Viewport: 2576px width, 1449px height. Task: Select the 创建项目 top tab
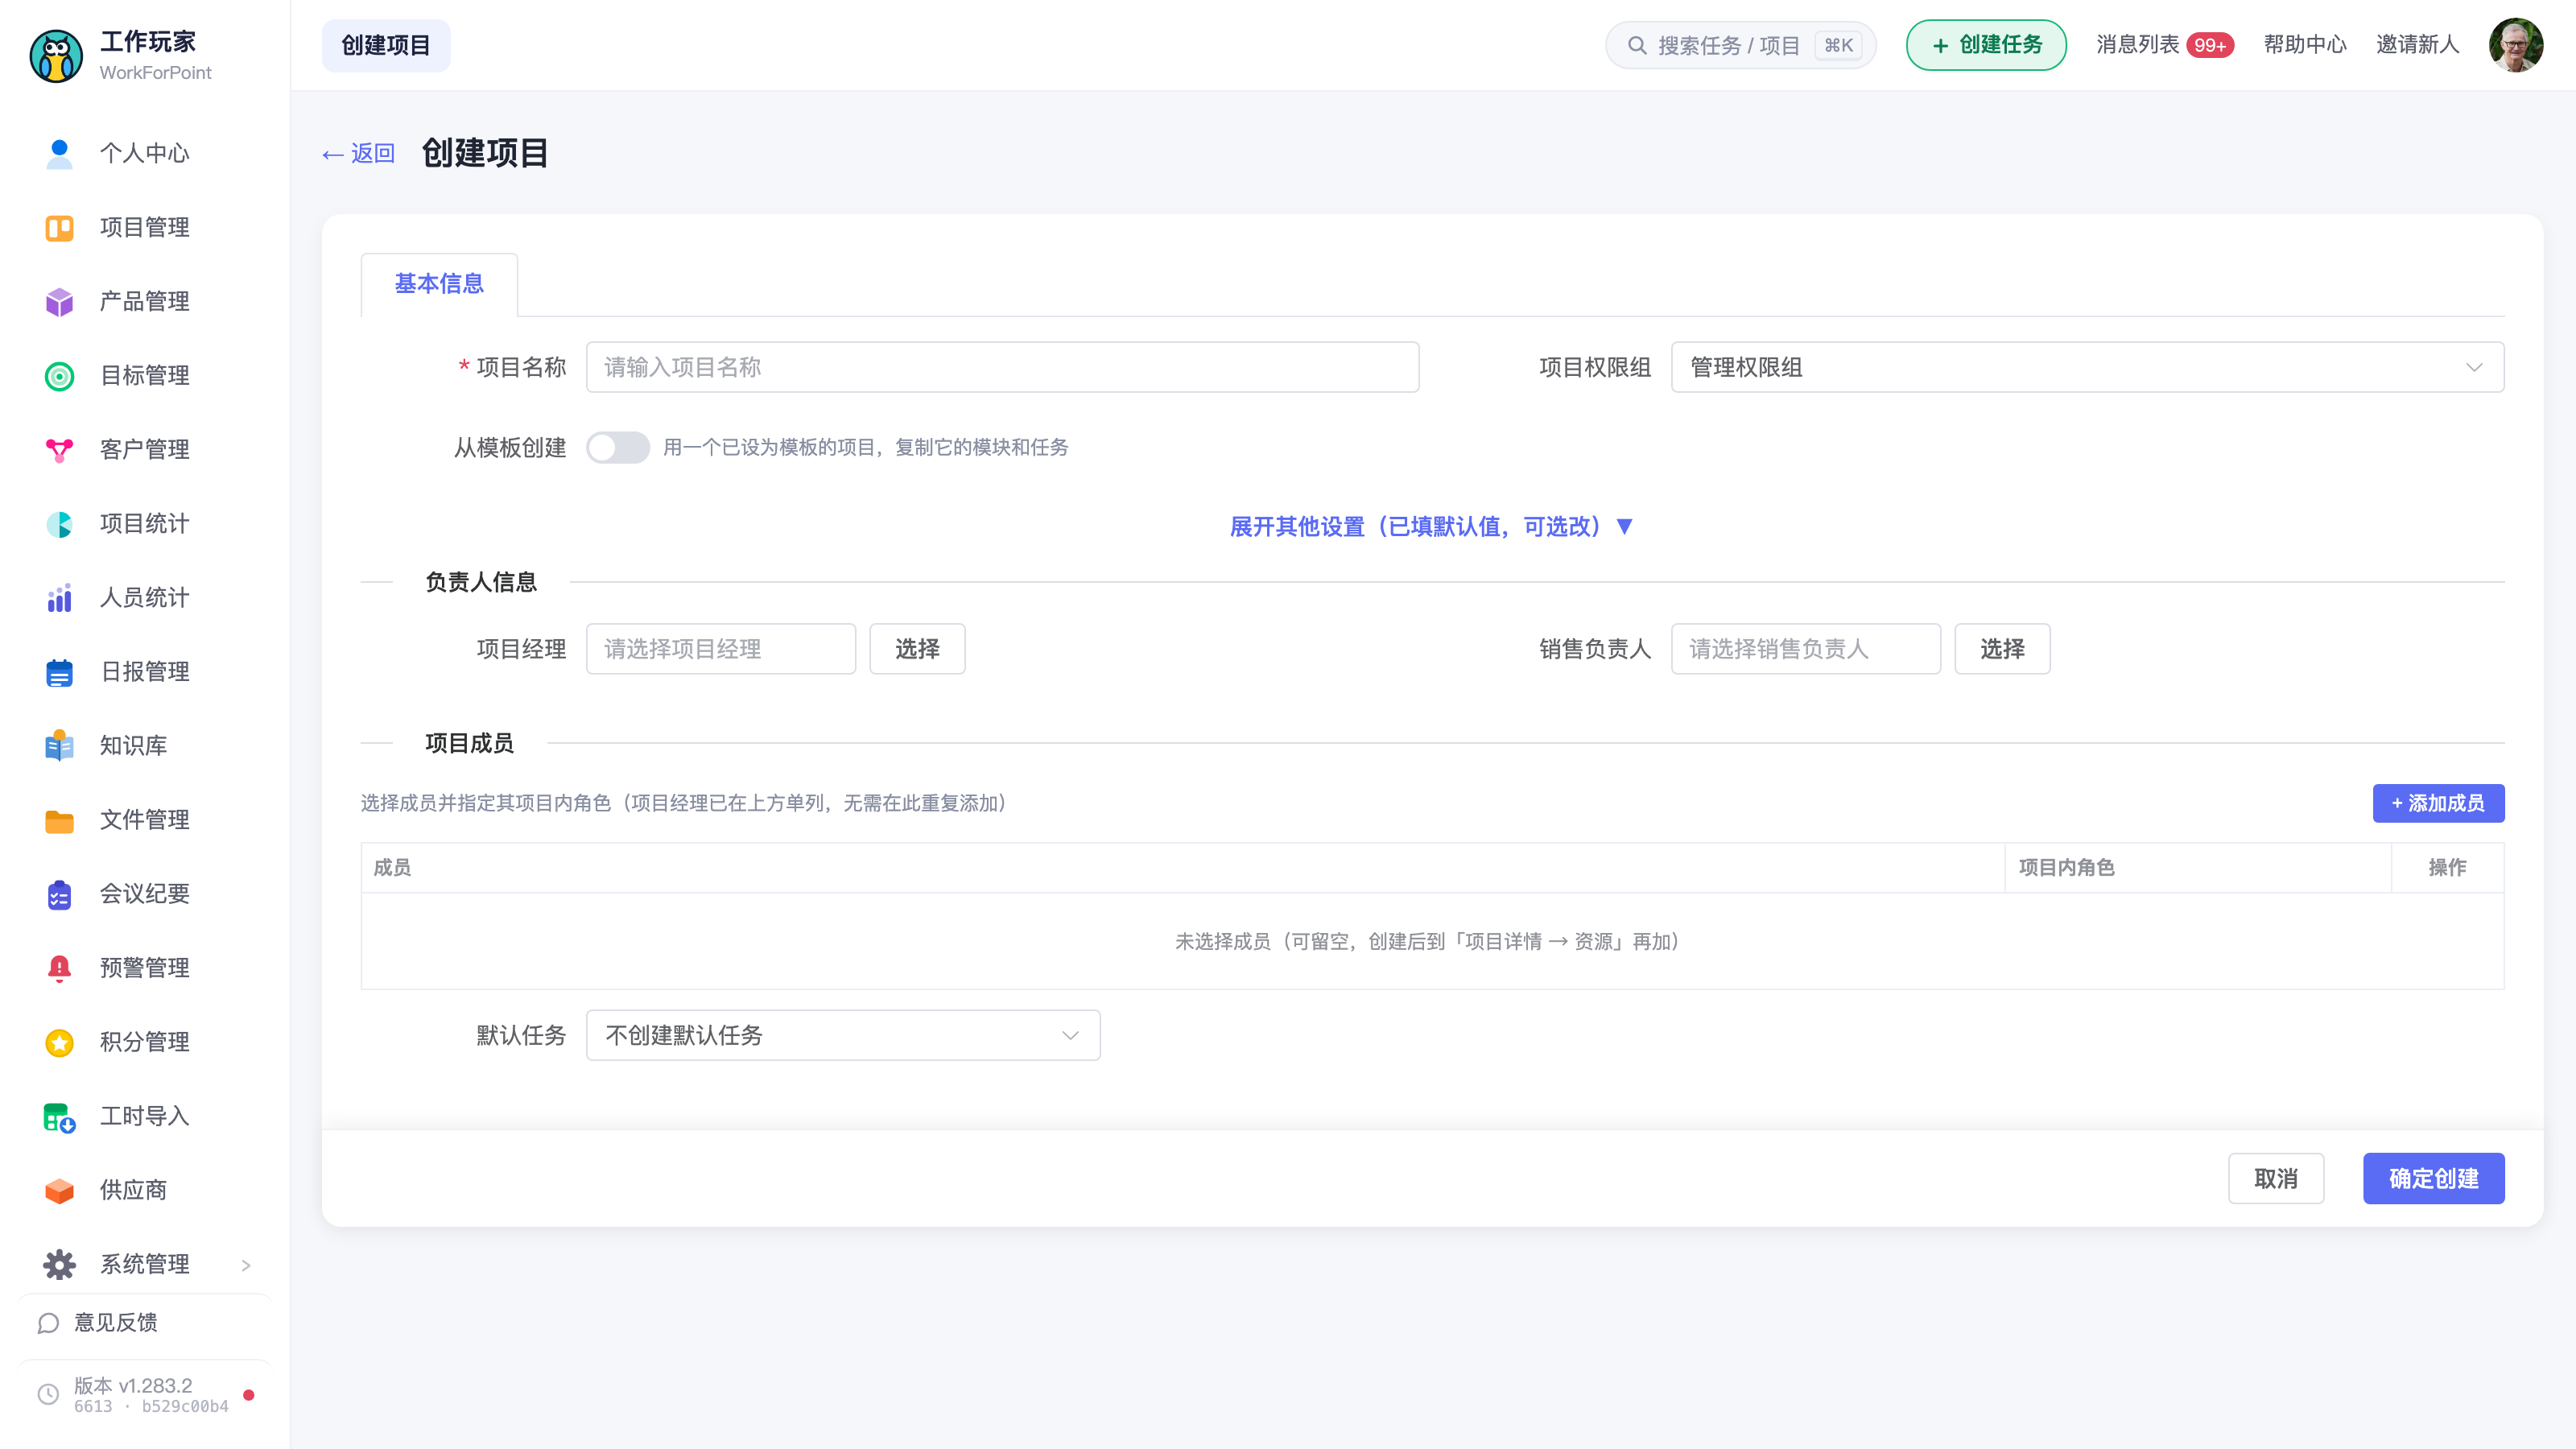pos(386,45)
